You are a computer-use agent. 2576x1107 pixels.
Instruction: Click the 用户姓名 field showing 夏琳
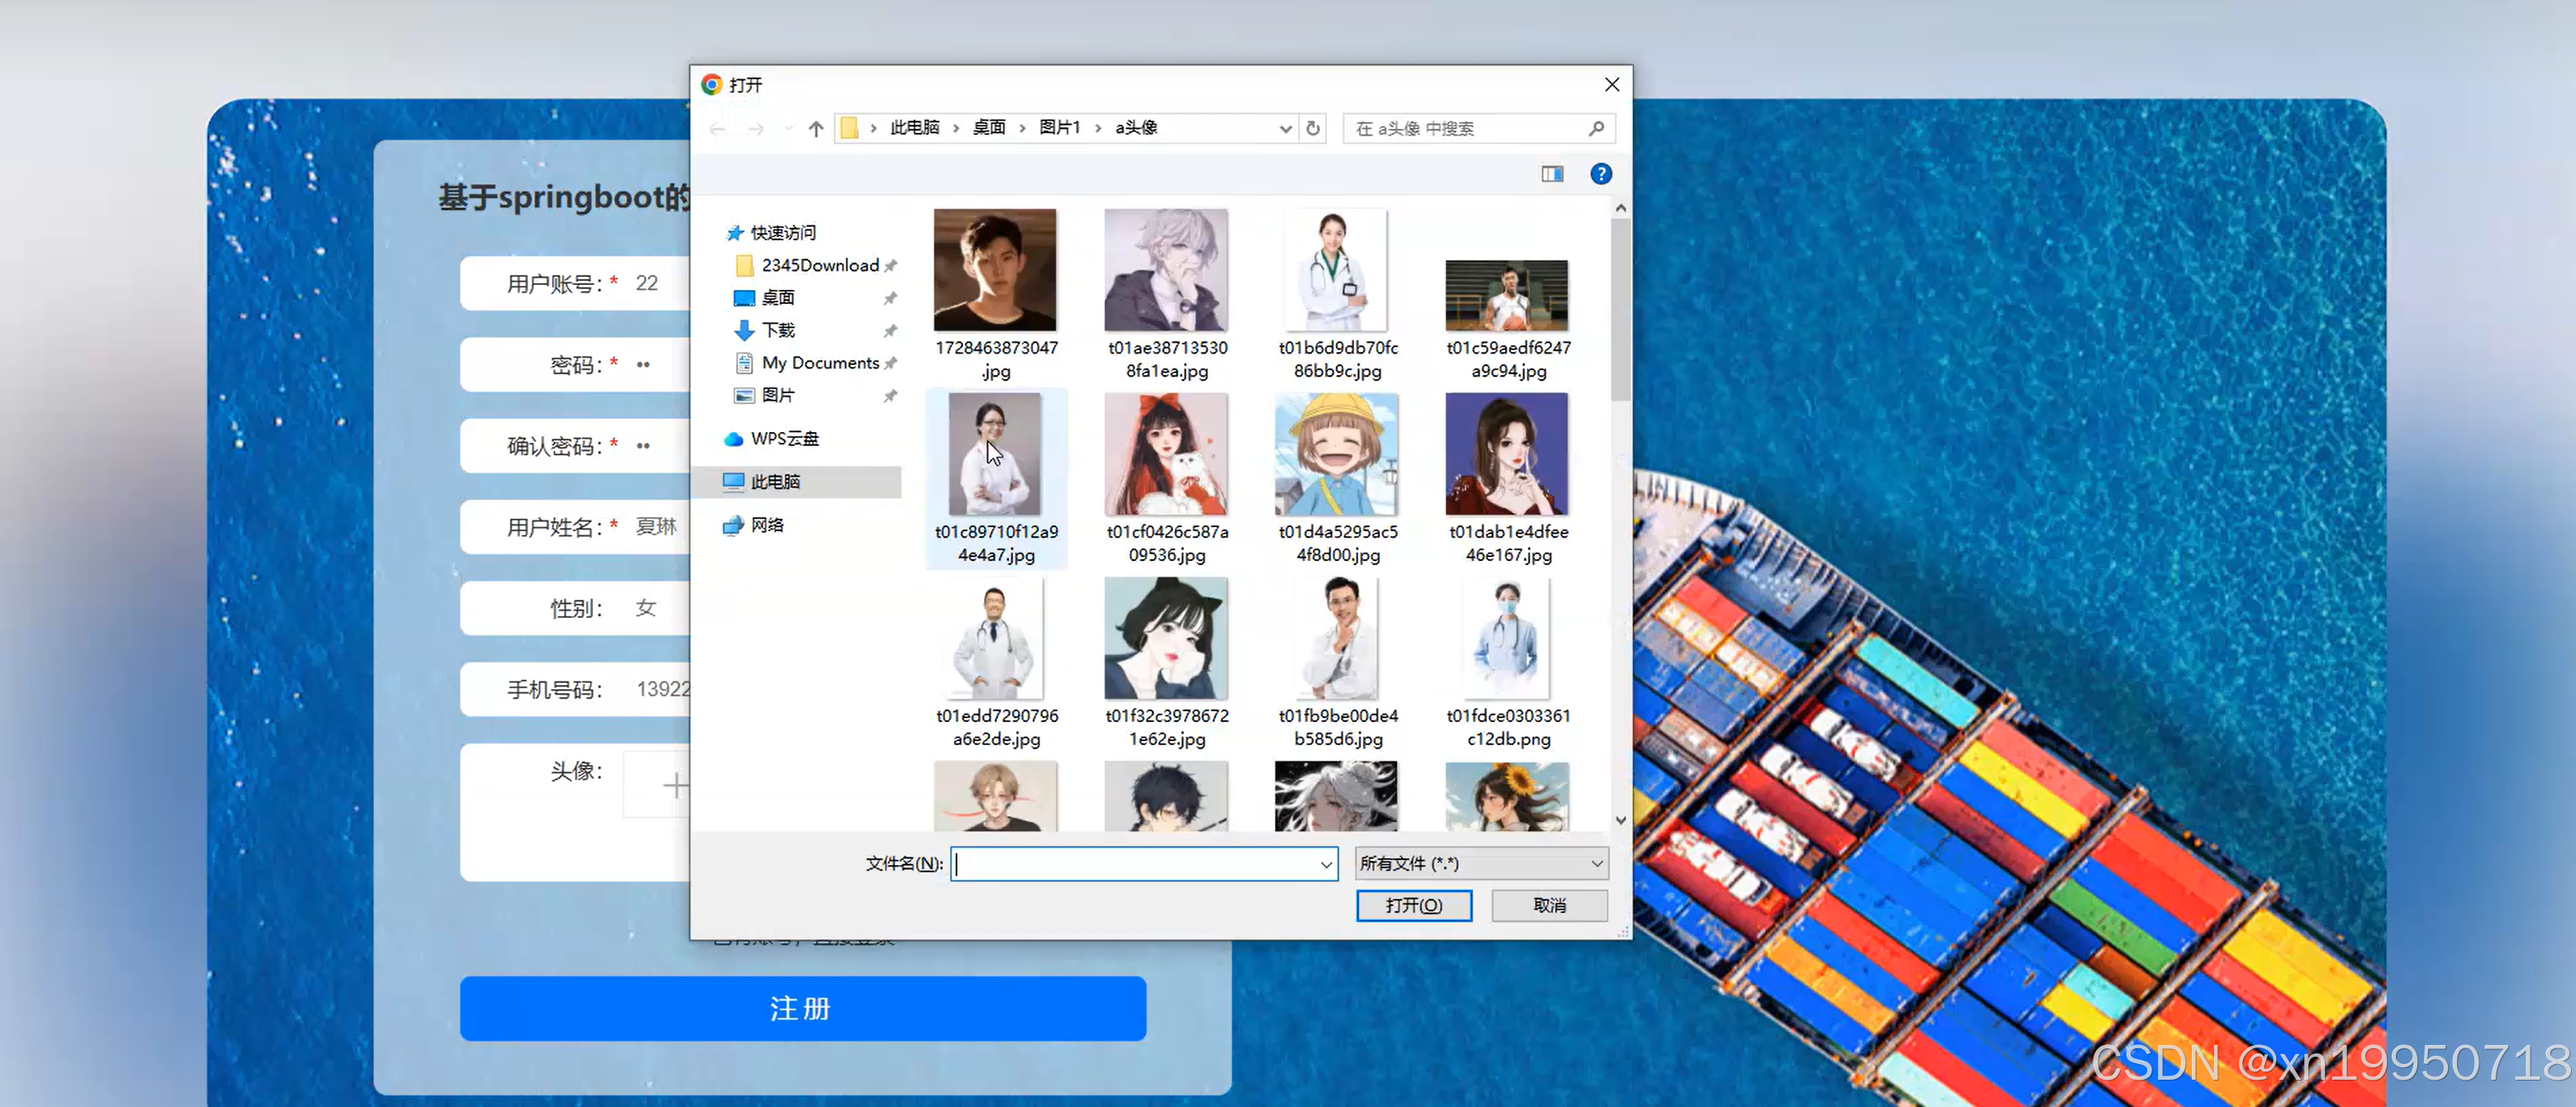[575, 526]
